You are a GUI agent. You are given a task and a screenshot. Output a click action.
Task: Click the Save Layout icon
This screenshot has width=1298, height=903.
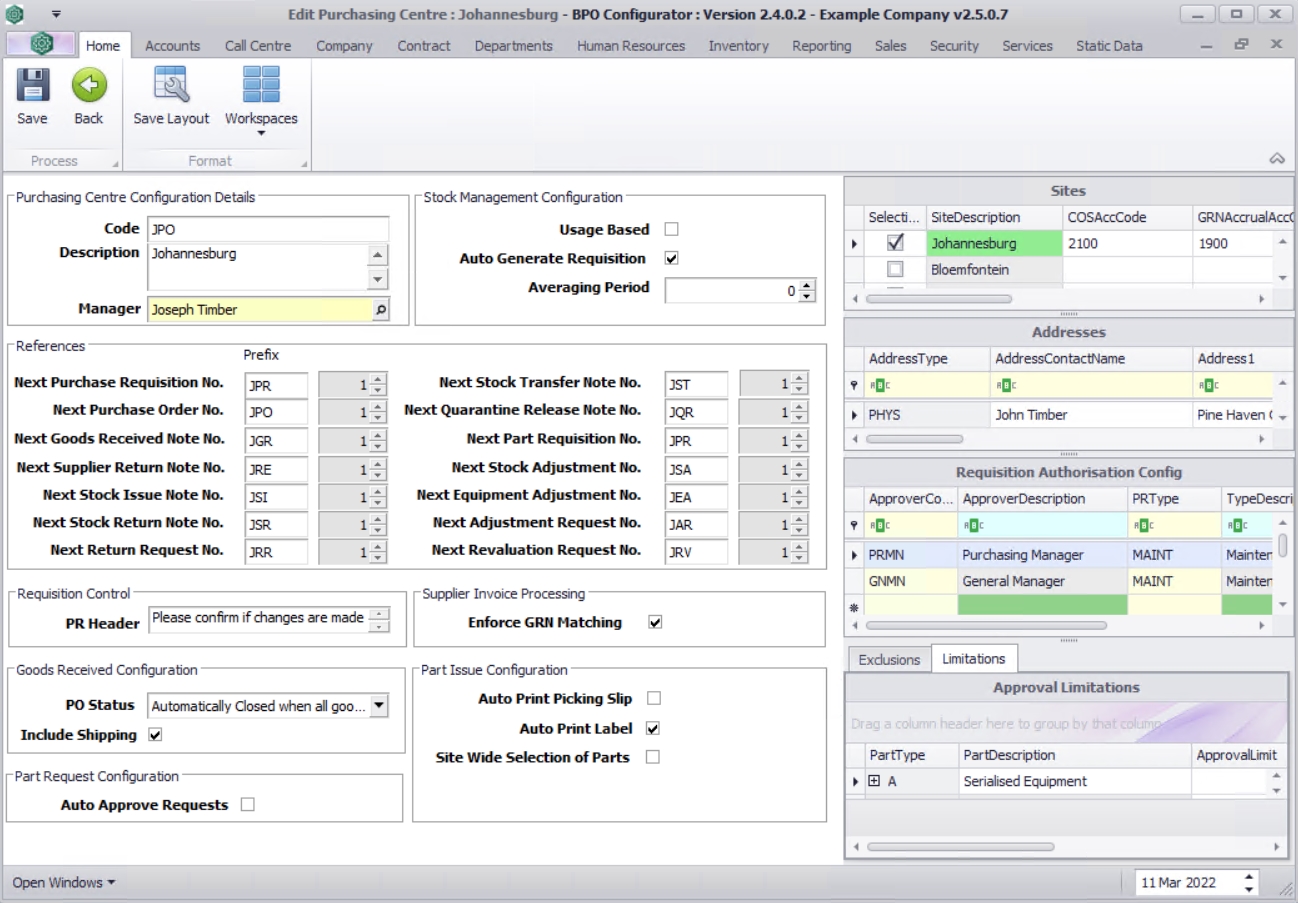[x=171, y=86]
